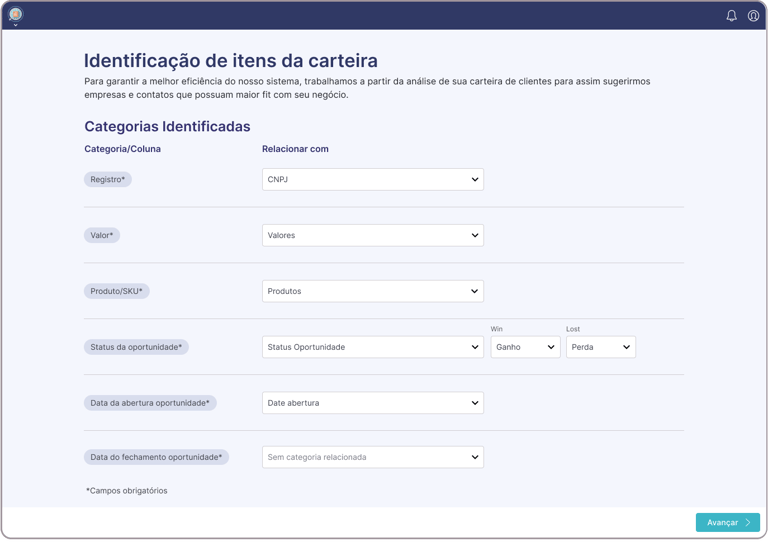Click the Valor* category tag

(x=102, y=235)
